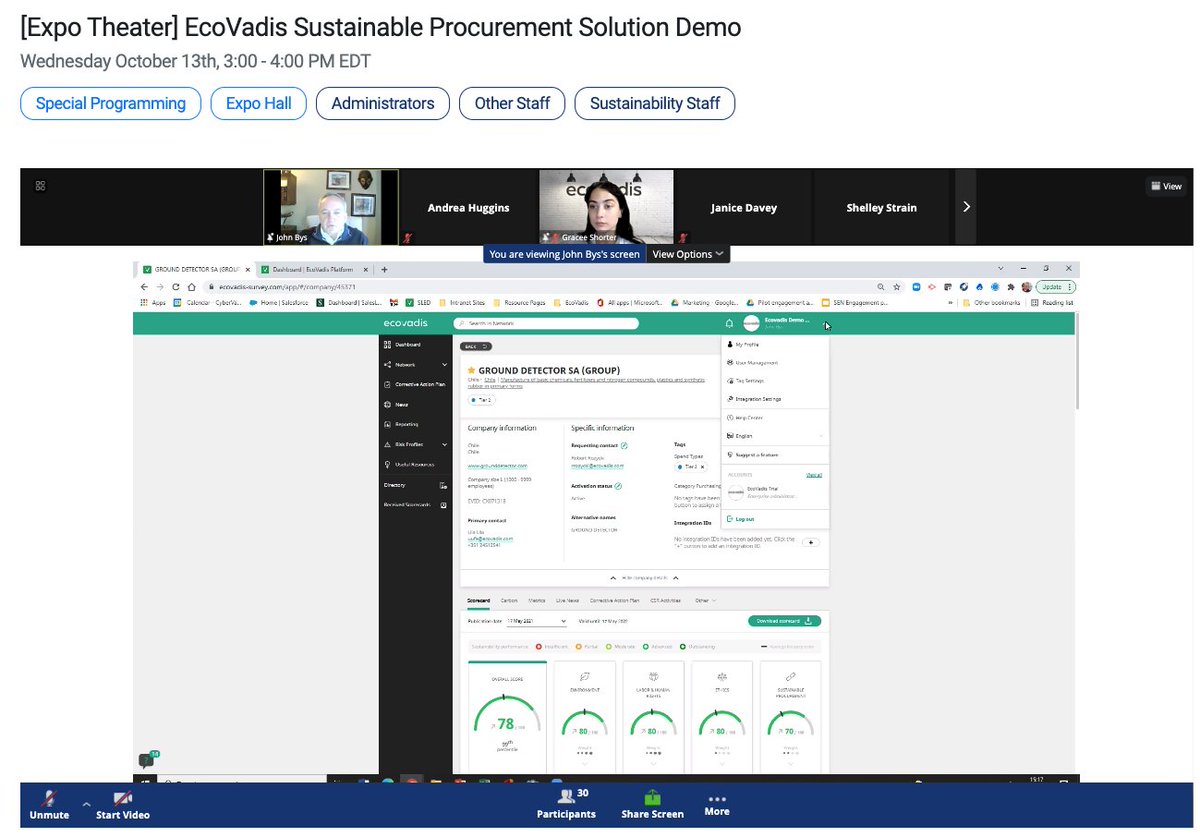Open the View Options dropdown
This screenshot has width=1200, height=837.
point(689,254)
